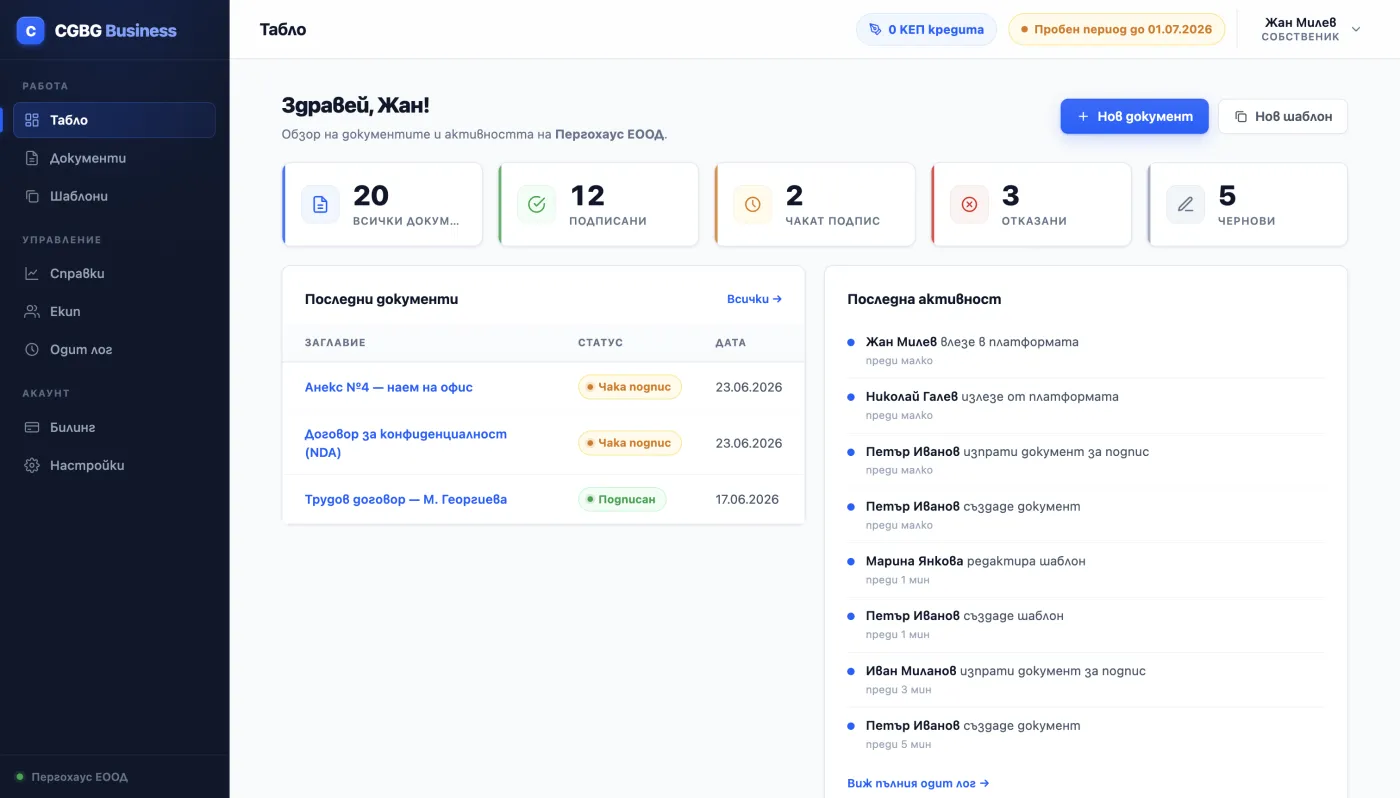1400x798 pixels.
Task: Click the Пробен период до 01.07.2026 badge
Action: 1116,29
